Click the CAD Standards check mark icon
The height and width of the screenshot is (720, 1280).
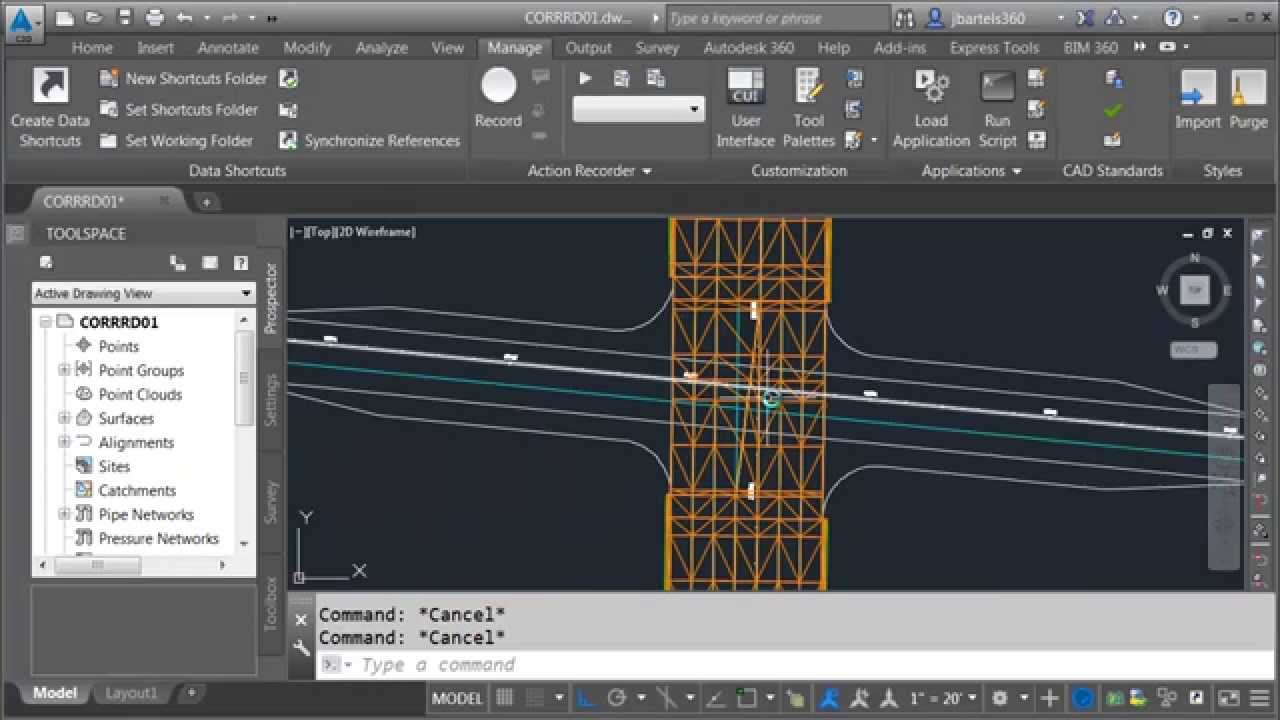pos(1113,110)
